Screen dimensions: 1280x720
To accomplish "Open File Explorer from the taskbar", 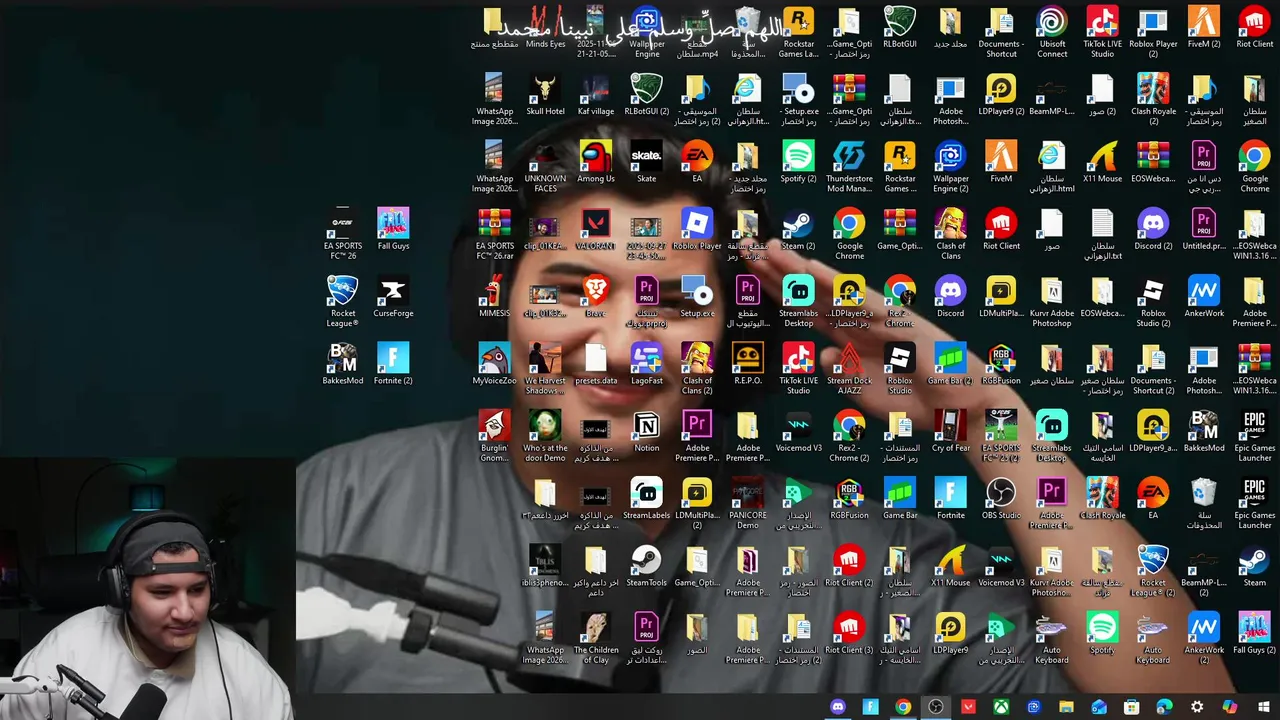I will (x=1066, y=707).
